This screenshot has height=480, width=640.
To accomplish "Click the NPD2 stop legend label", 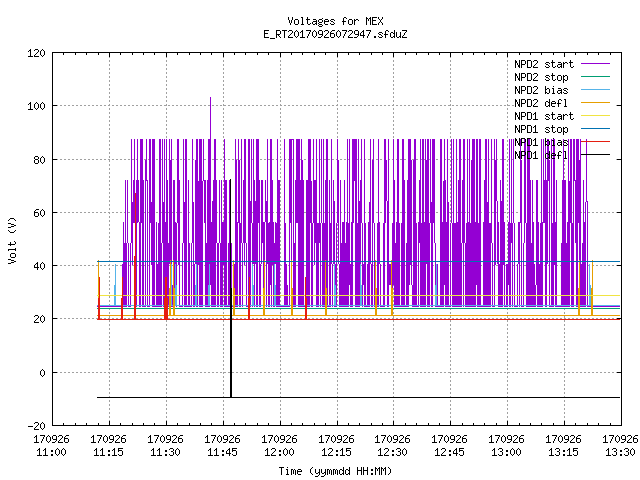I will 541,77.
